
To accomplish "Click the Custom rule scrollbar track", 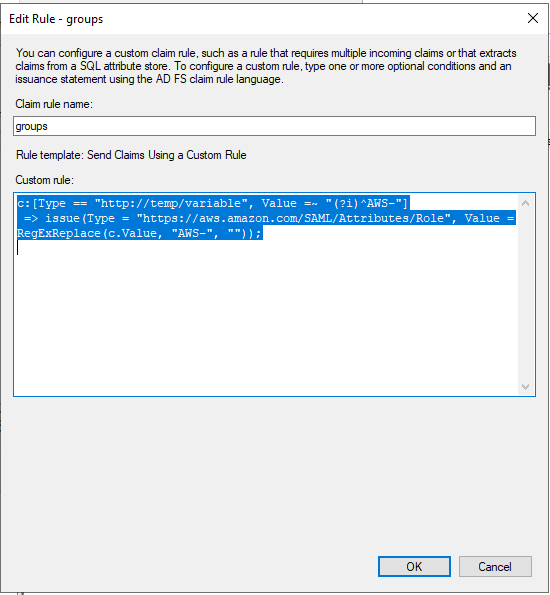I will click(x=525, y=295).
